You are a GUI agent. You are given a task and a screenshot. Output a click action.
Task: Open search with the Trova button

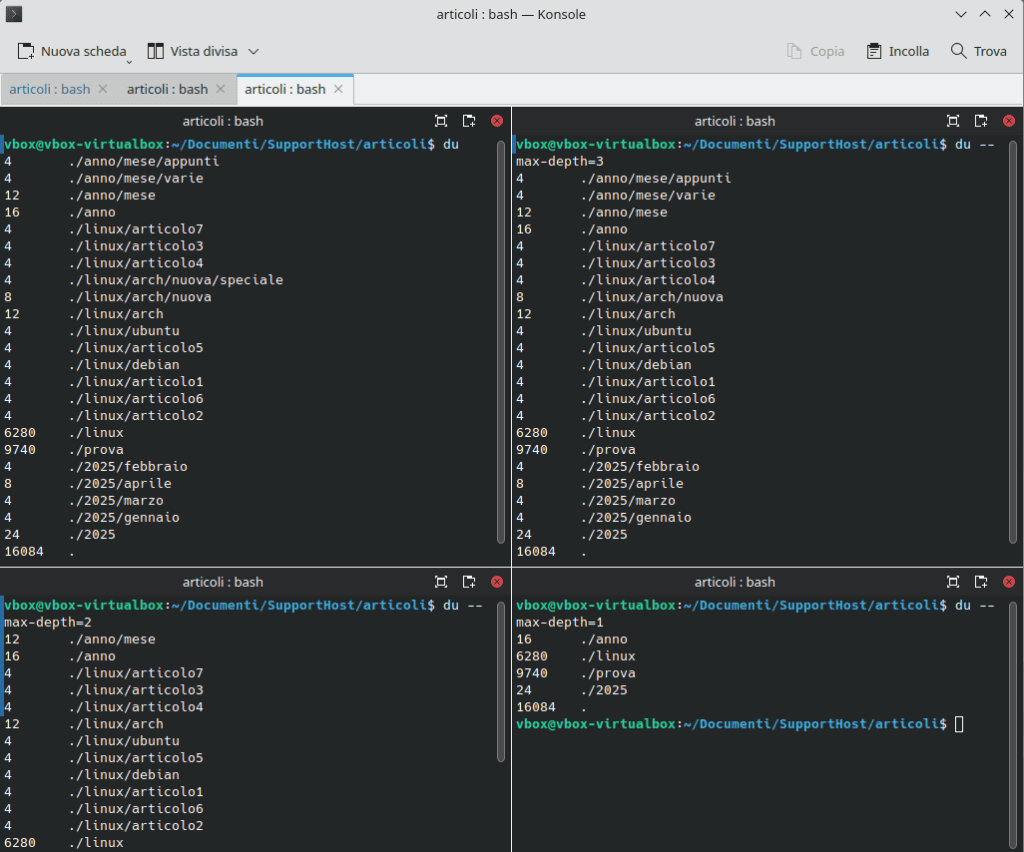[978, 51]
